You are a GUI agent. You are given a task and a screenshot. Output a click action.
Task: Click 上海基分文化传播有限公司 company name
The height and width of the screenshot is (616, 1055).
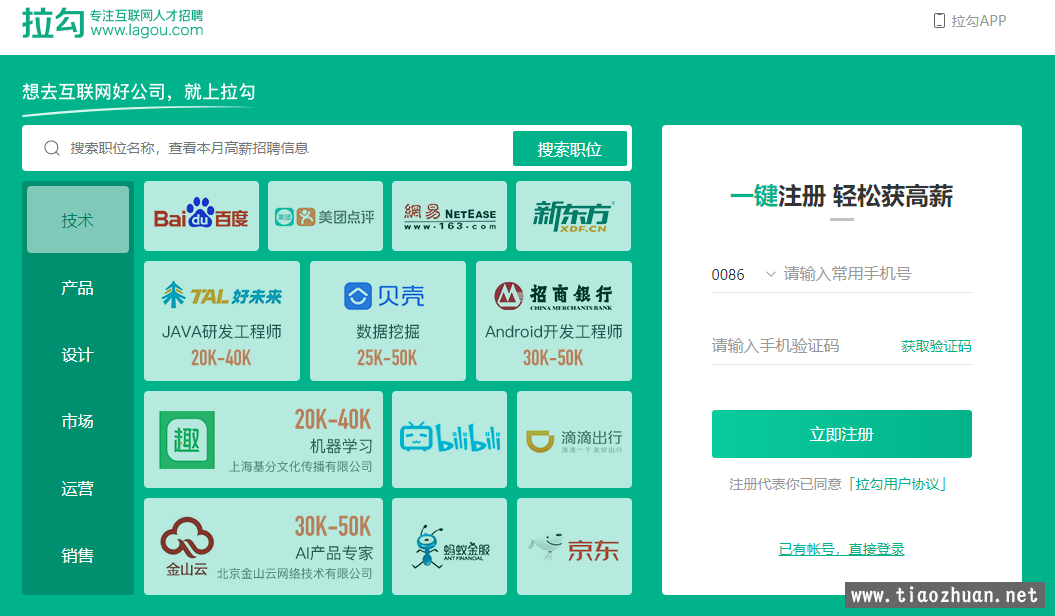click(301, 467)
